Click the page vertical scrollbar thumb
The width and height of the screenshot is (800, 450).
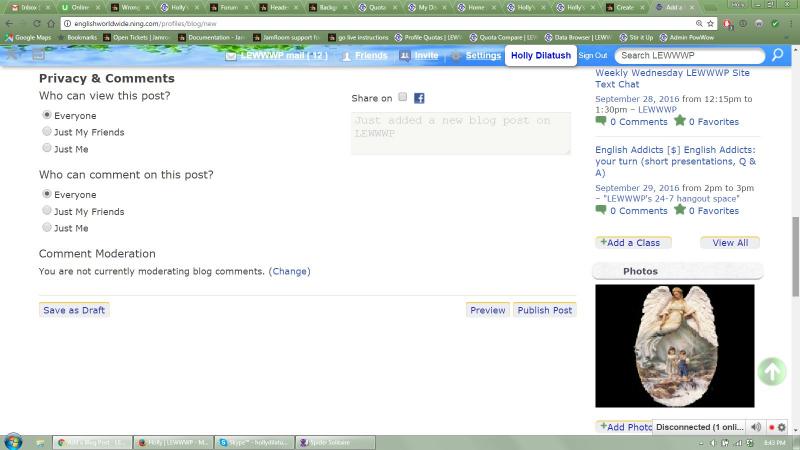coord(795,256)
